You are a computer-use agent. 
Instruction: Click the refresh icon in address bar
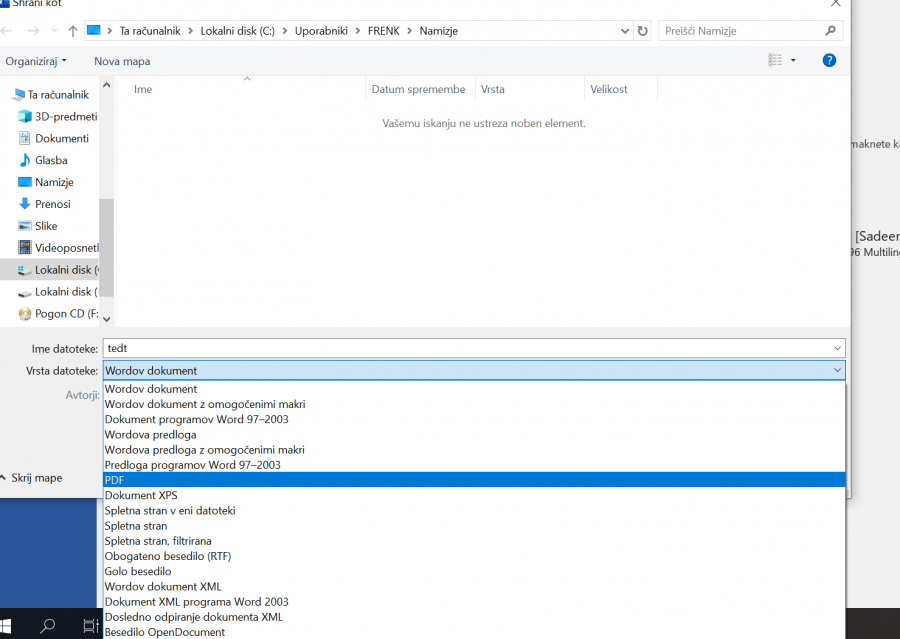point(642,31)
